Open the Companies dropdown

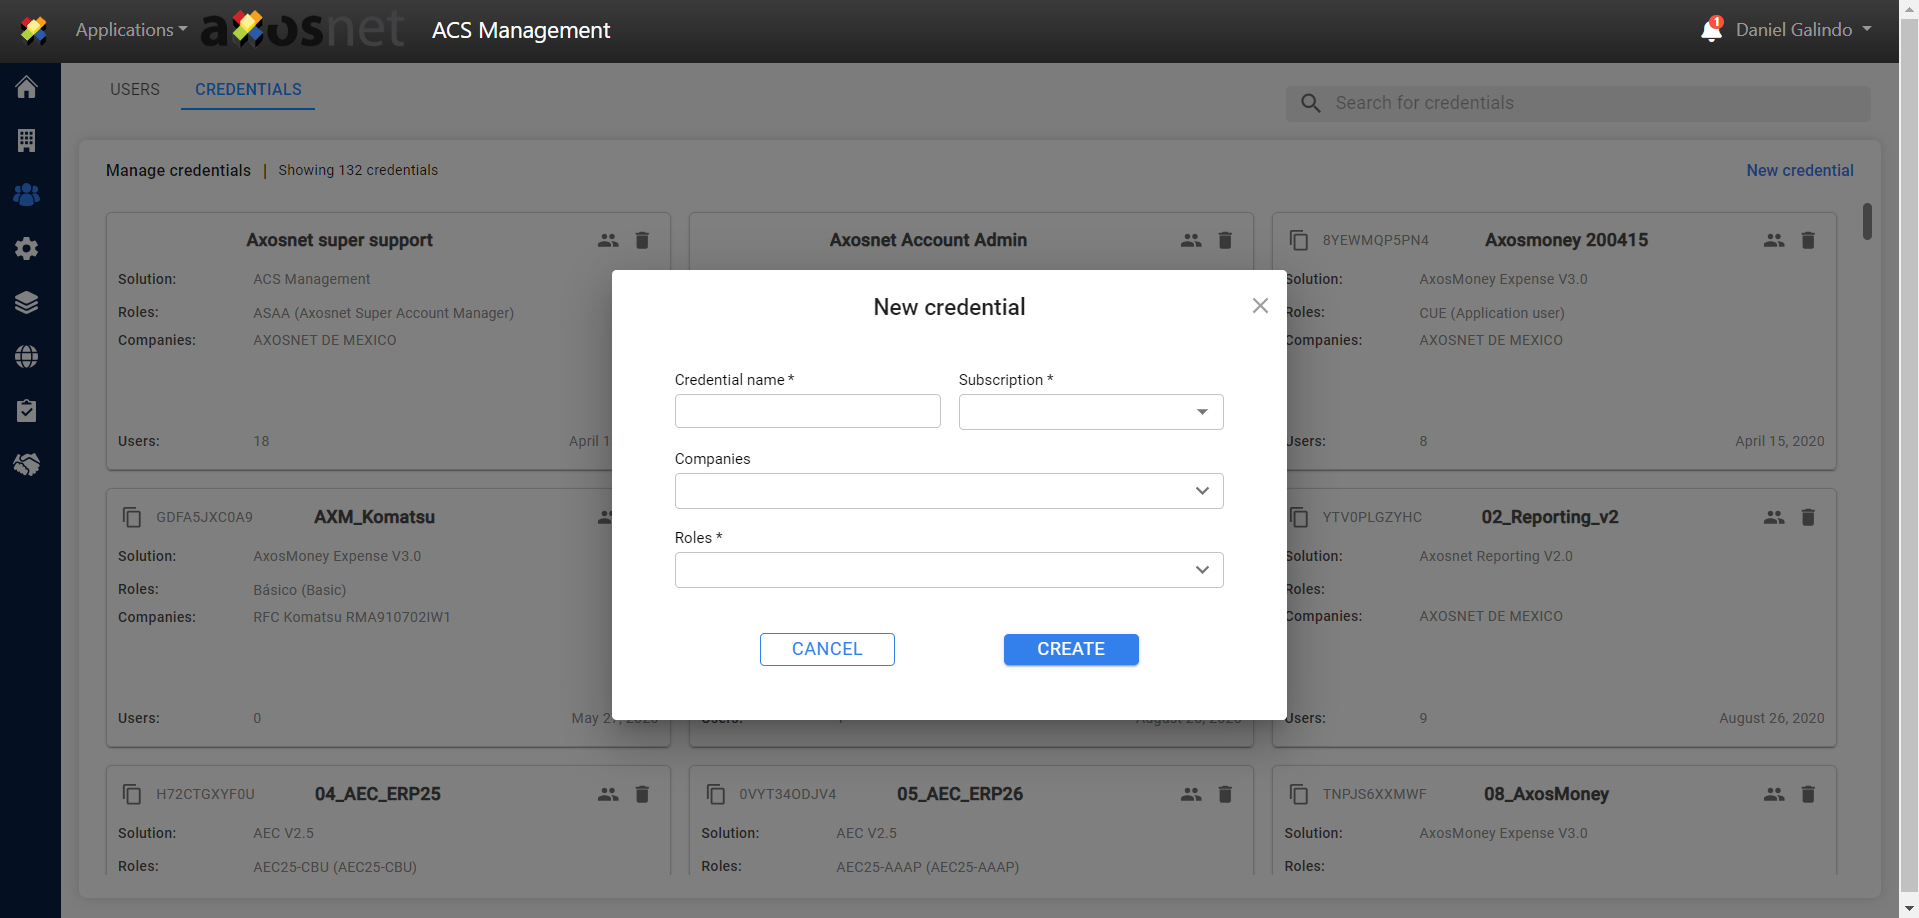948,491
